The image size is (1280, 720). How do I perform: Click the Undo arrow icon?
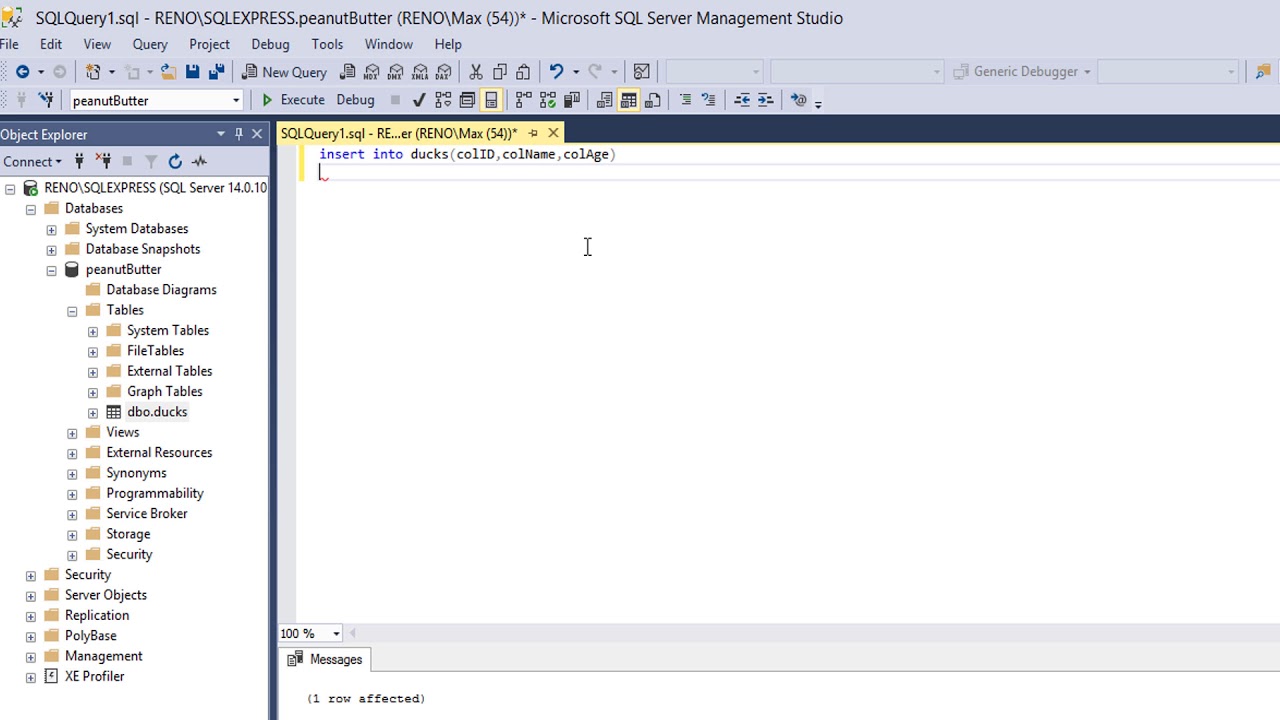coord(556,71)
